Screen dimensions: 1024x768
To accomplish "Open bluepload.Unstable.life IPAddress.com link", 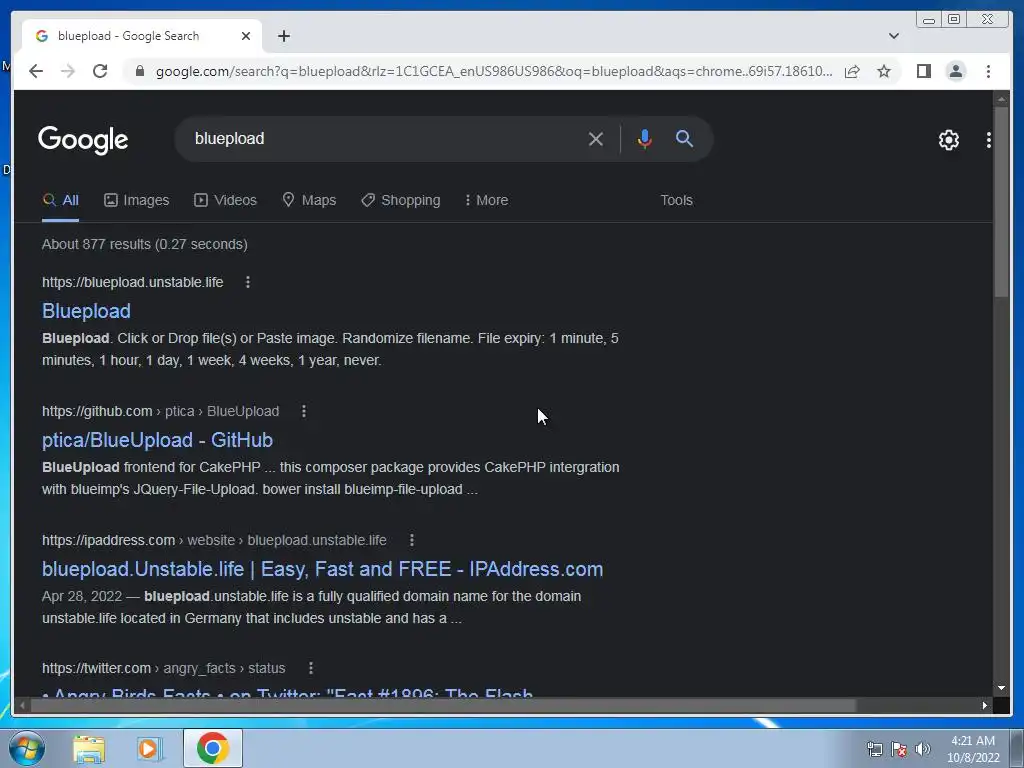I will pos(322,569).
